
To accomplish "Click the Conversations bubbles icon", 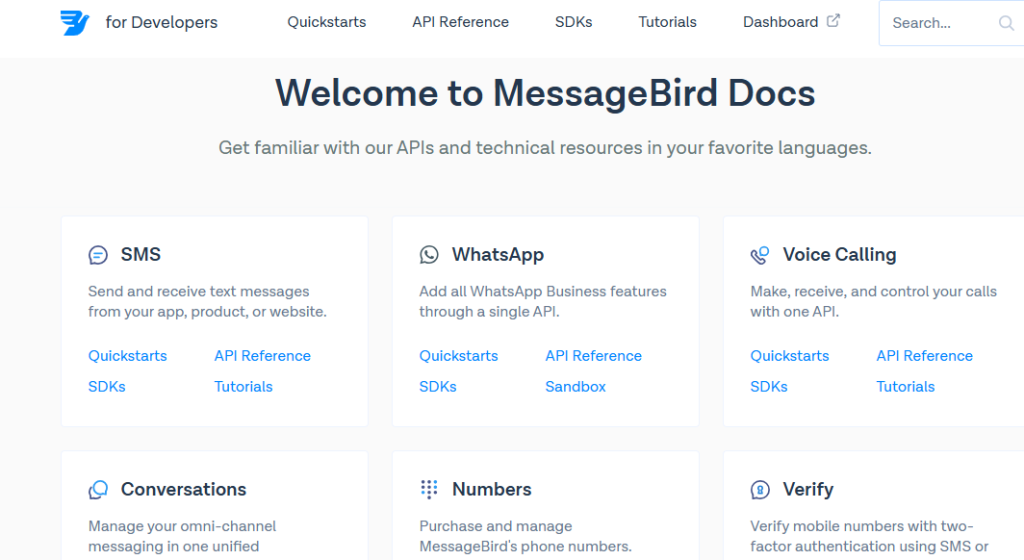I will point(98,490).
